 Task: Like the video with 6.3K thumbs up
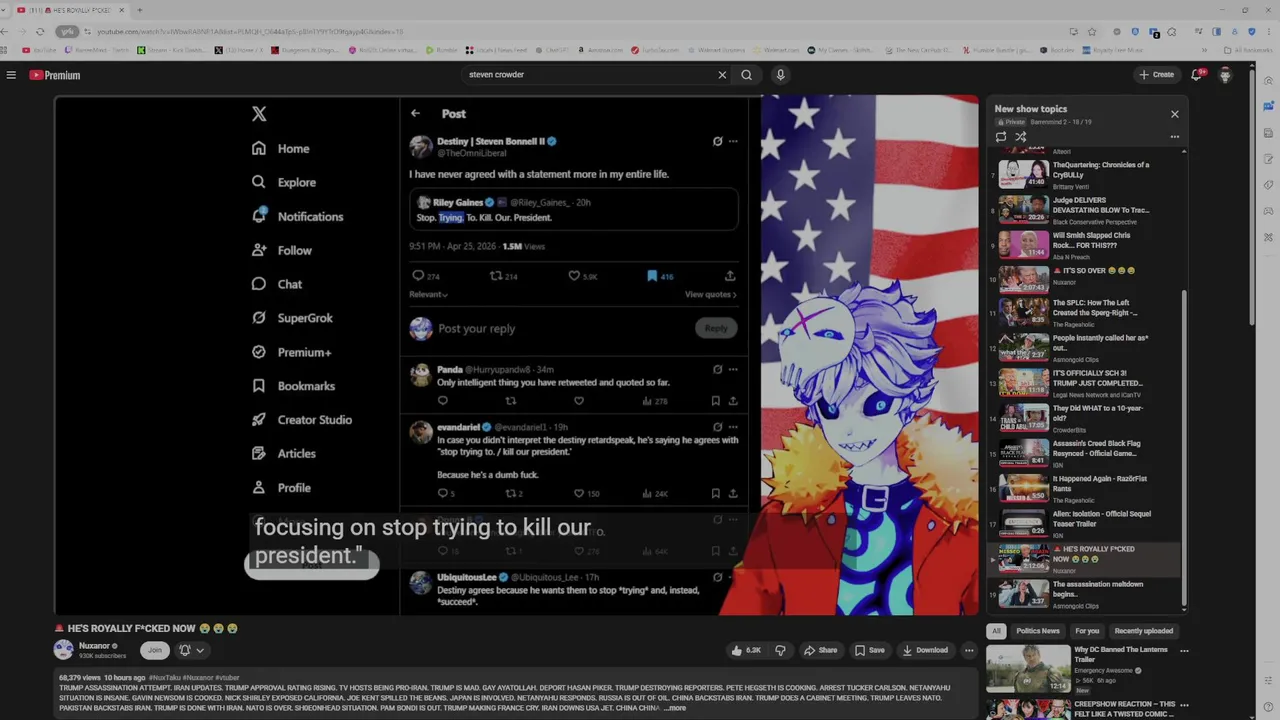(x=746, y=650)
